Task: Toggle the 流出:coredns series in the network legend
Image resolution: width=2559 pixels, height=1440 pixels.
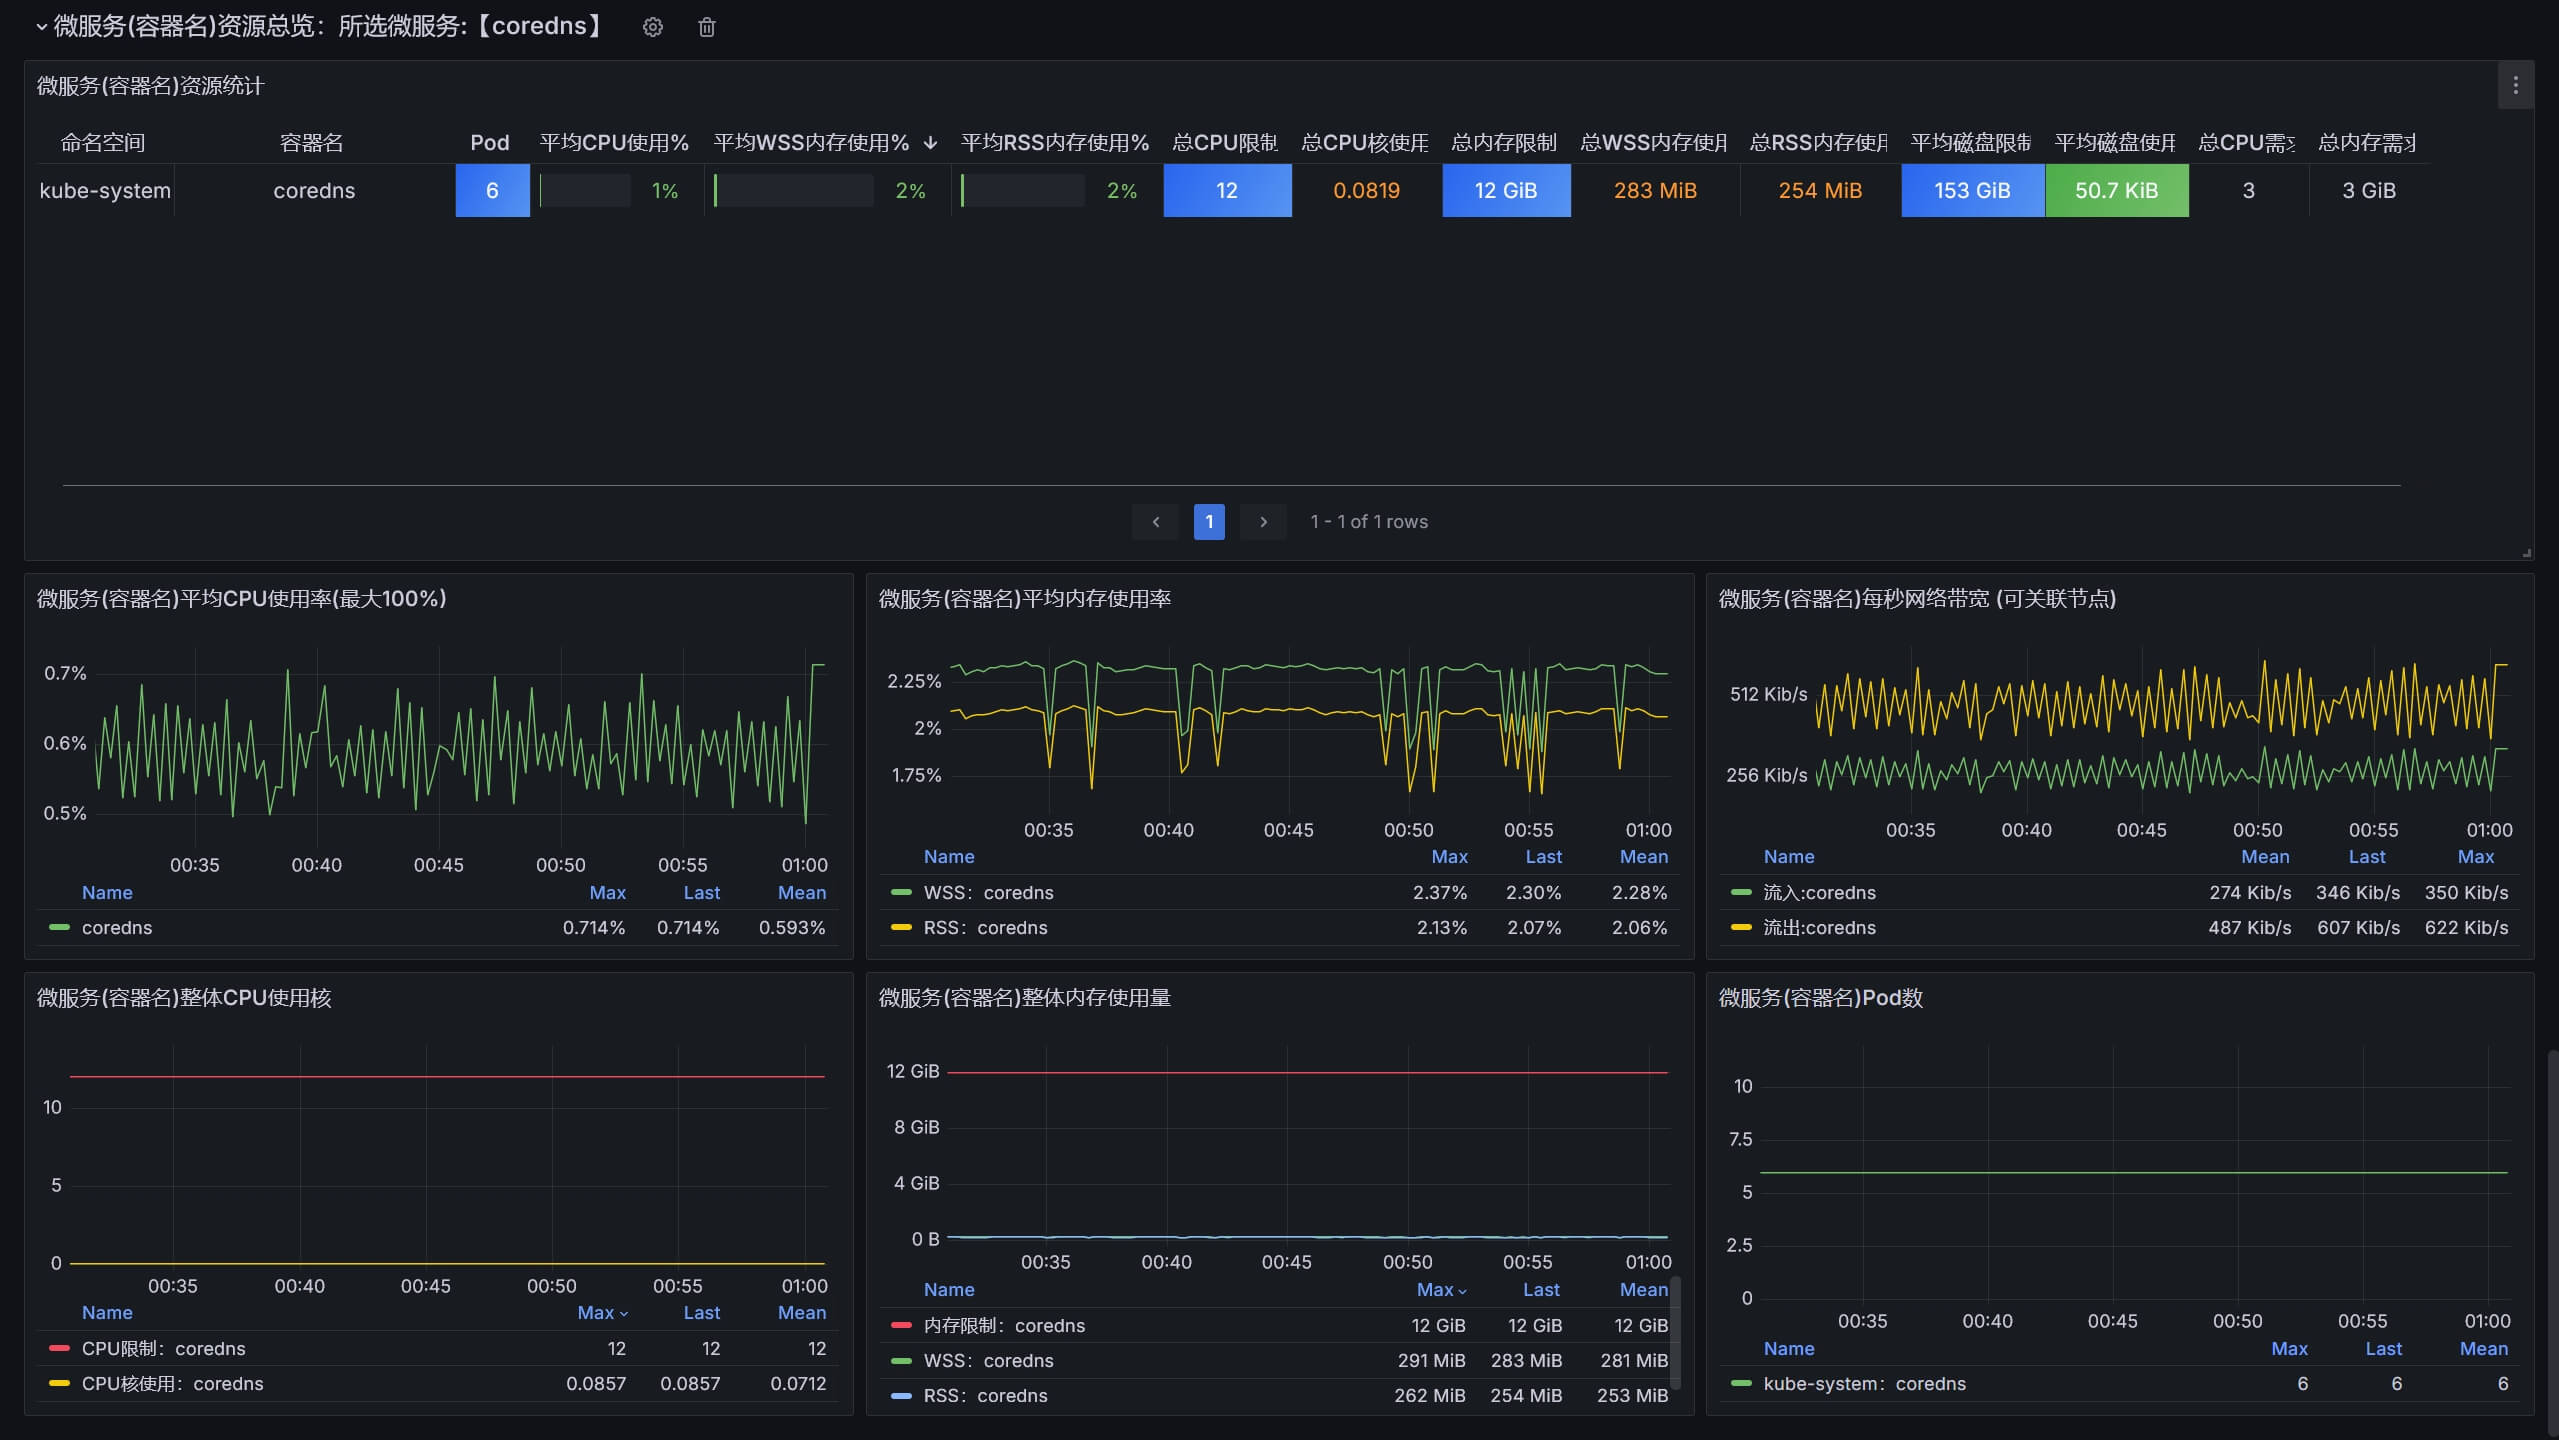Action: click(x=1818, y=927)
